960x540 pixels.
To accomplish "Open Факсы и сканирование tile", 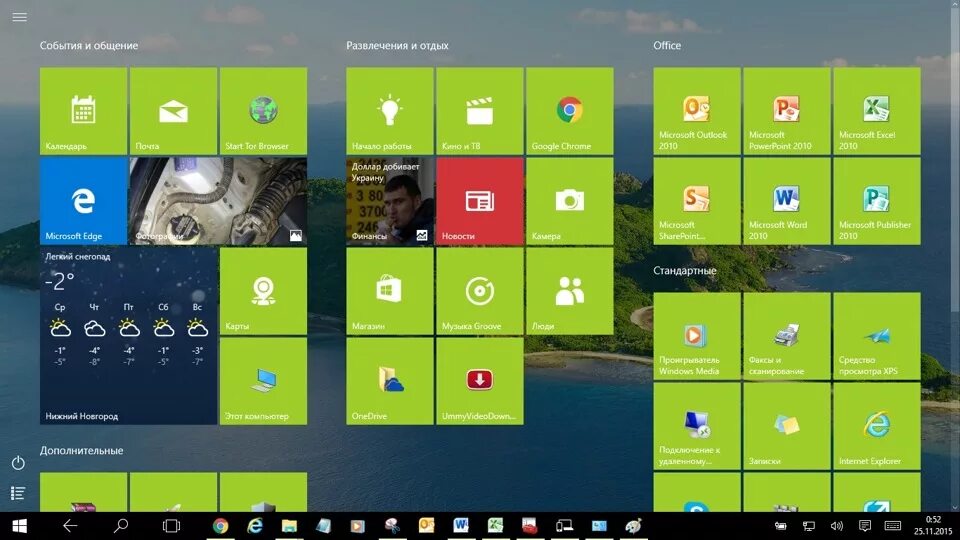I will 787,336.
